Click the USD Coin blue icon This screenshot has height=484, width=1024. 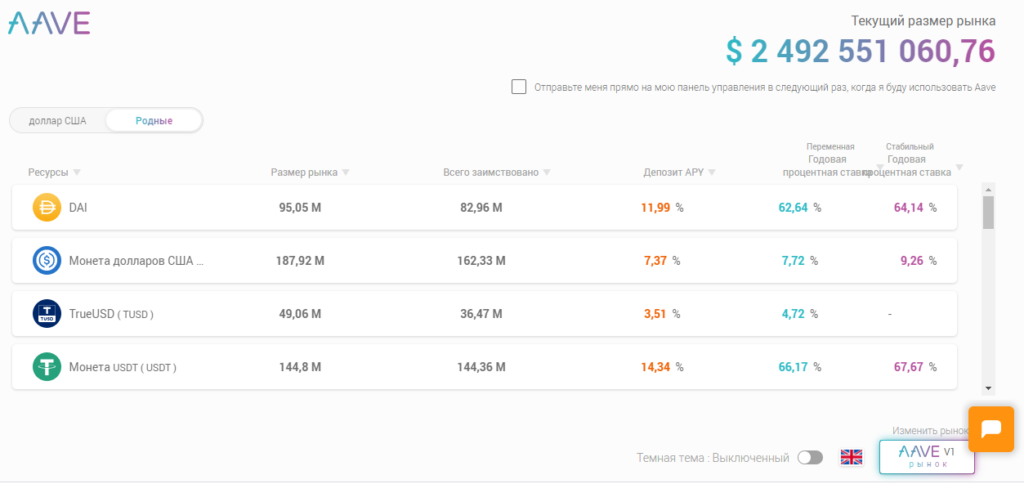coord(46,261)
